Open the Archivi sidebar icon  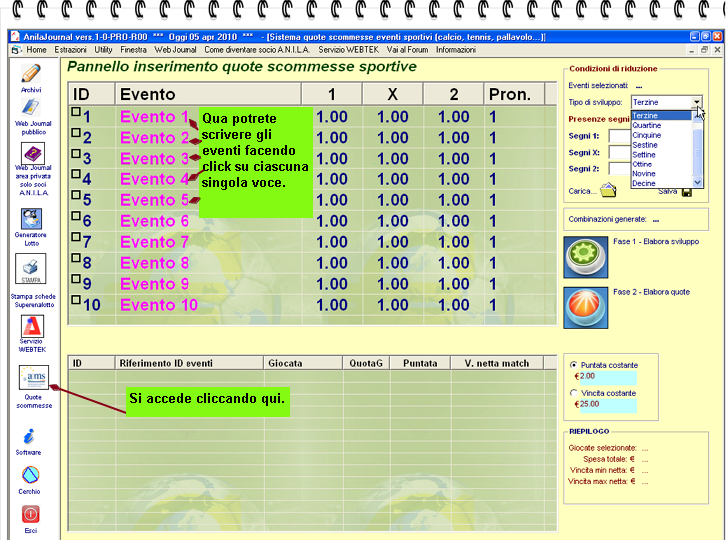[31, 74]
